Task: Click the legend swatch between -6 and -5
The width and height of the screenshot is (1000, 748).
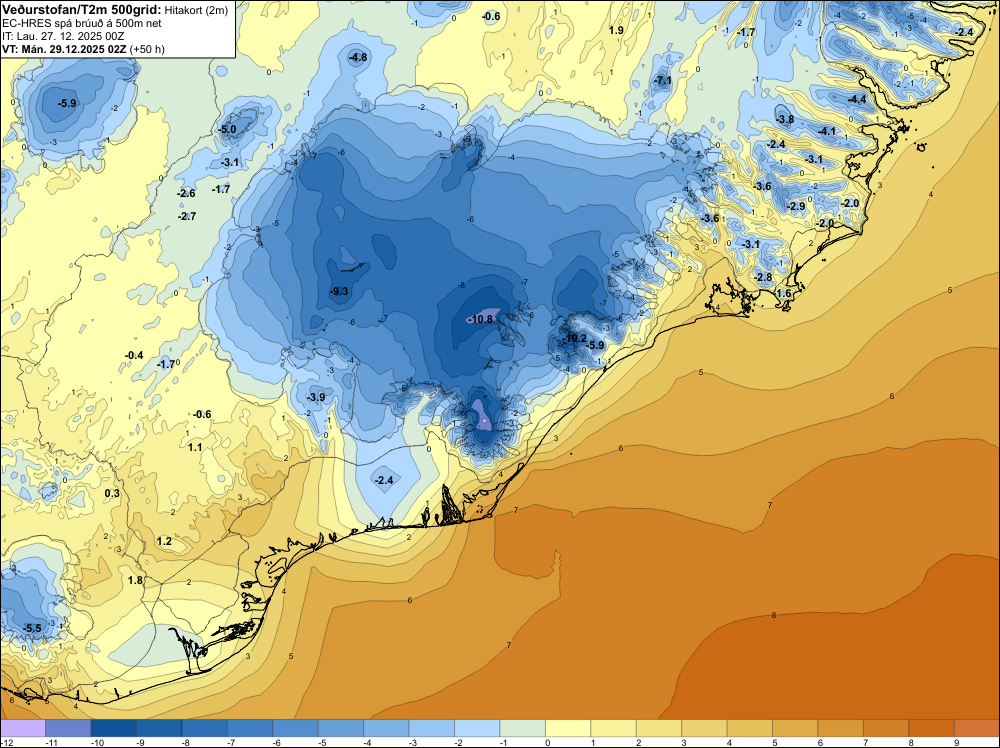Action: tap(295, 728)
